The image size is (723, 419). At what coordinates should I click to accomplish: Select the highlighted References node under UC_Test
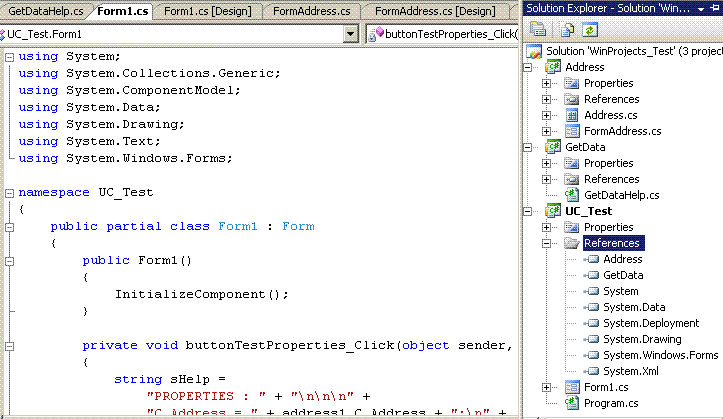point(613,243)
